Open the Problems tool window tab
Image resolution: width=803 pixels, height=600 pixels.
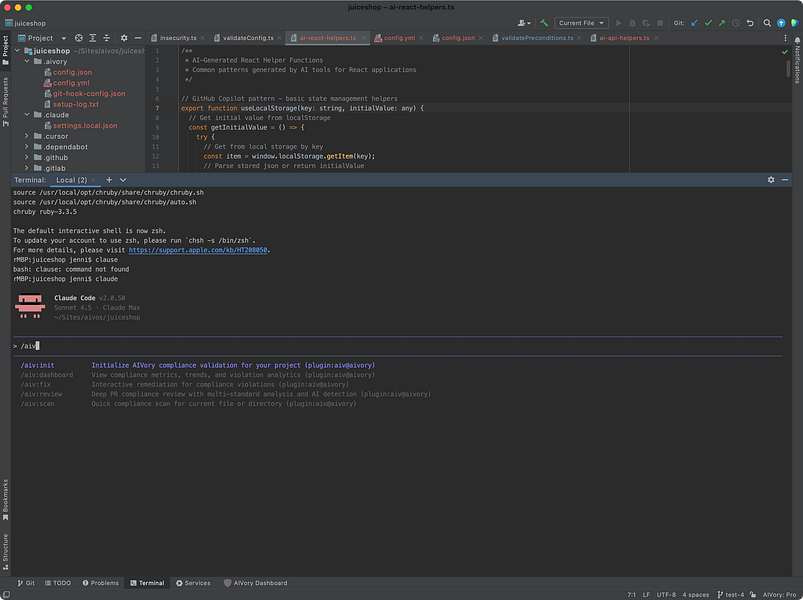(x=100, y=583)
